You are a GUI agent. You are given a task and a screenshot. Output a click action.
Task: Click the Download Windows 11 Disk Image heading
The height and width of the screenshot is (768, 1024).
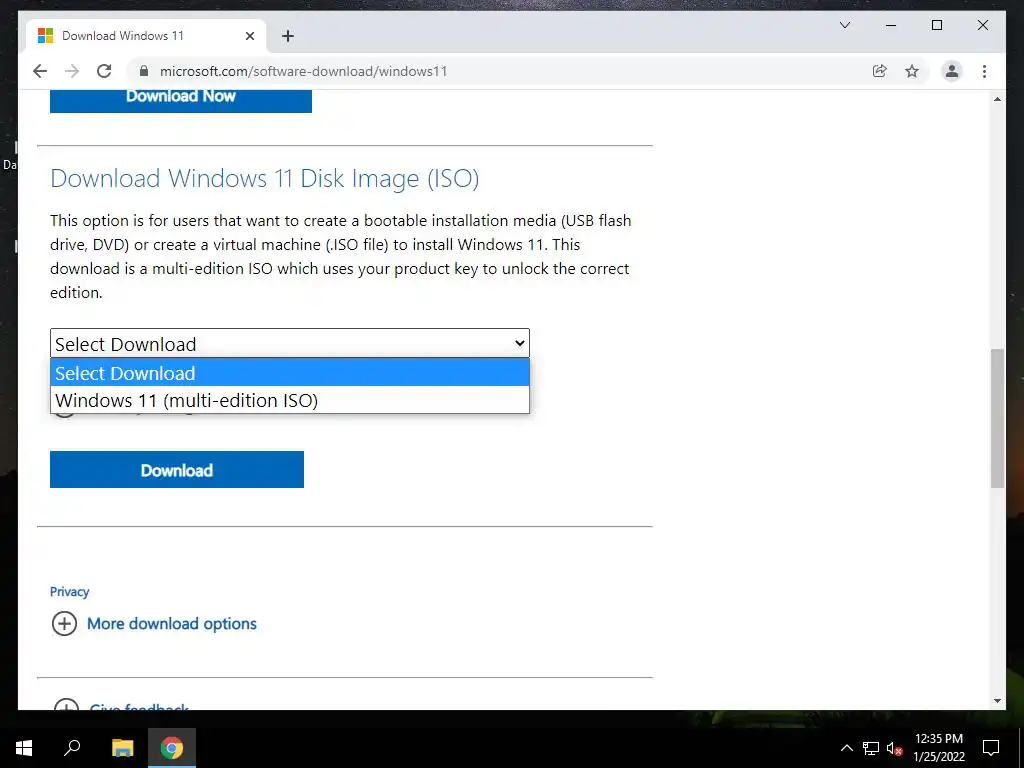click(264, 178)
